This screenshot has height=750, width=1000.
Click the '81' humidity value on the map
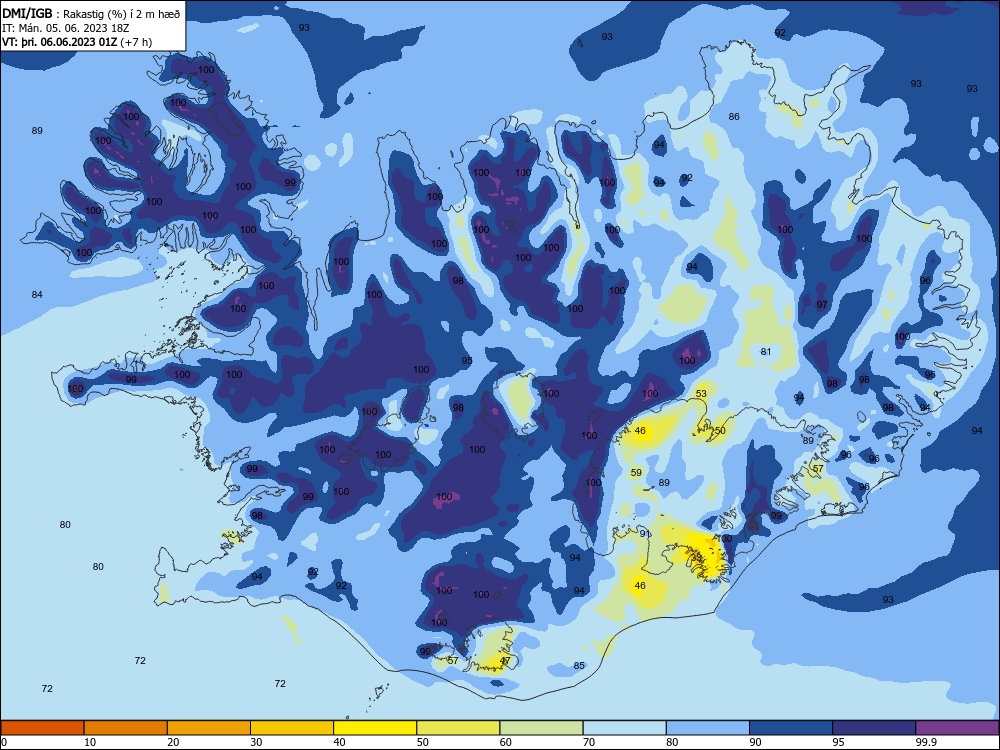(766, 351)
